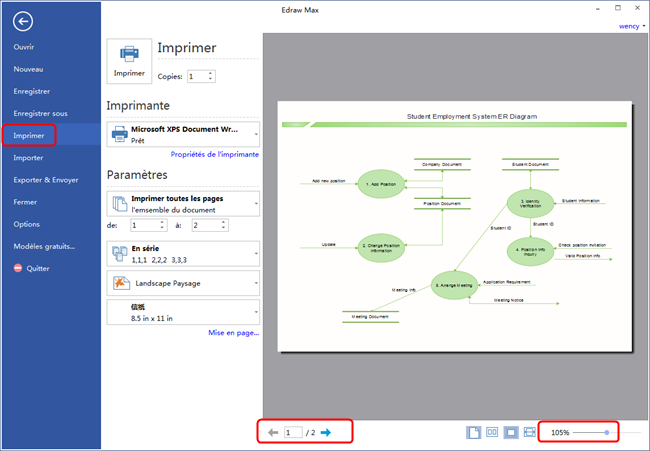Click the Copies number field
The height and width of the screenshot is (451, 650).
click(201, 76)
